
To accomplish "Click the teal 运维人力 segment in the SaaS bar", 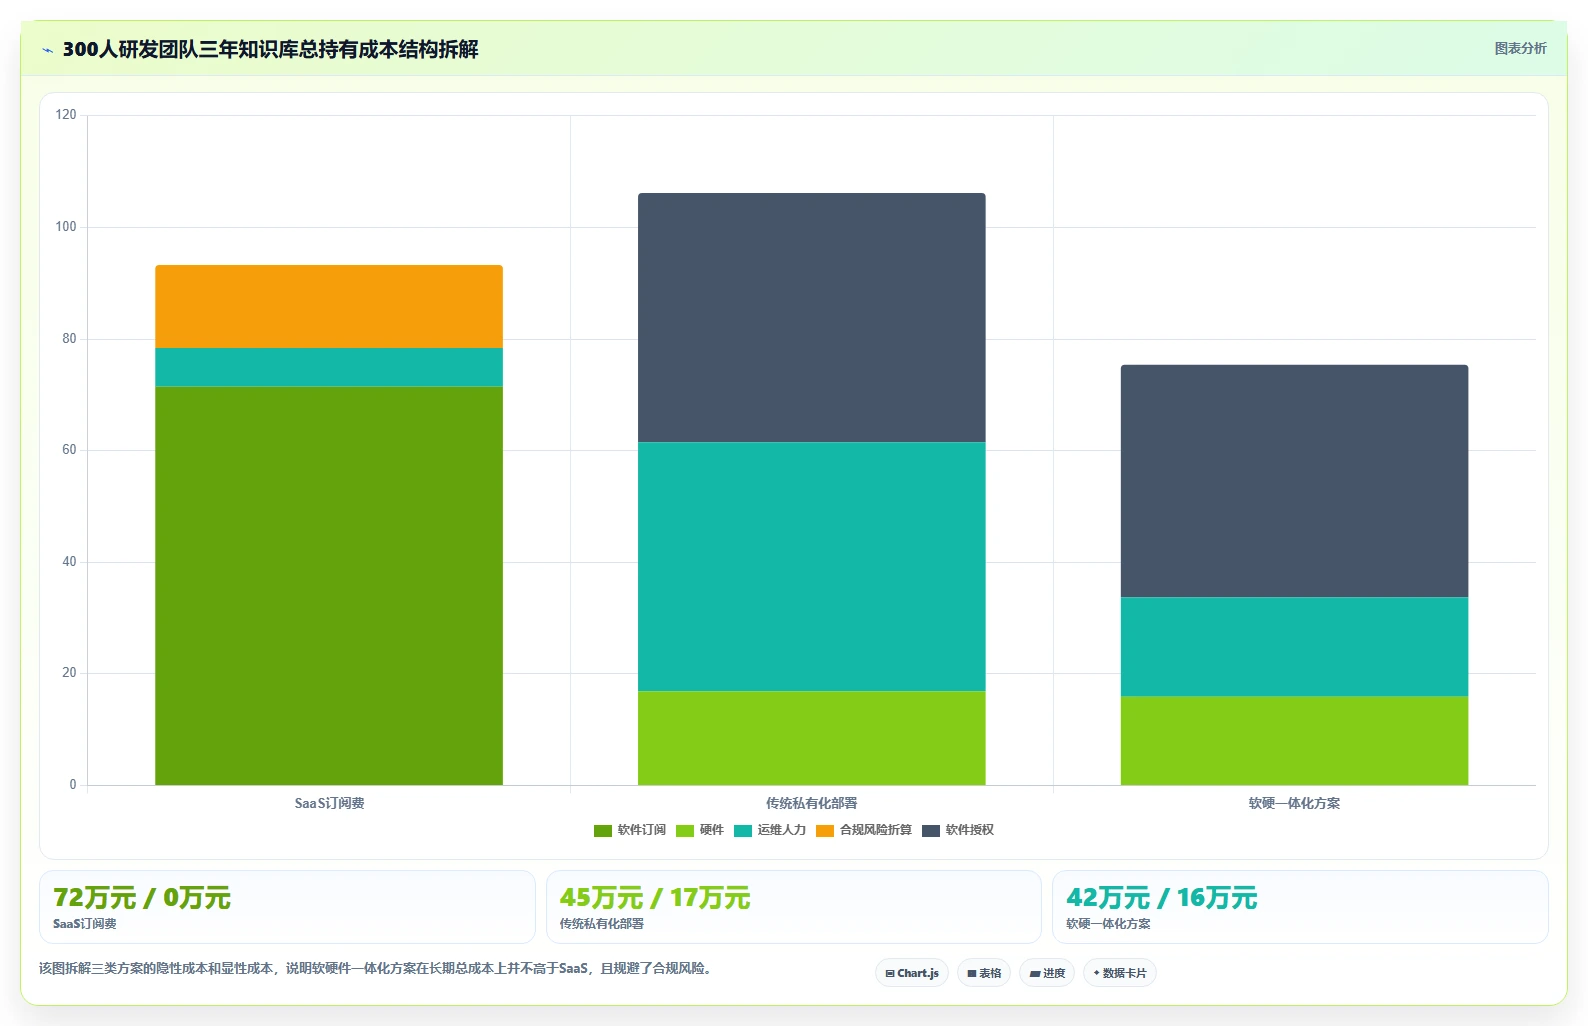I will (329, 368).
